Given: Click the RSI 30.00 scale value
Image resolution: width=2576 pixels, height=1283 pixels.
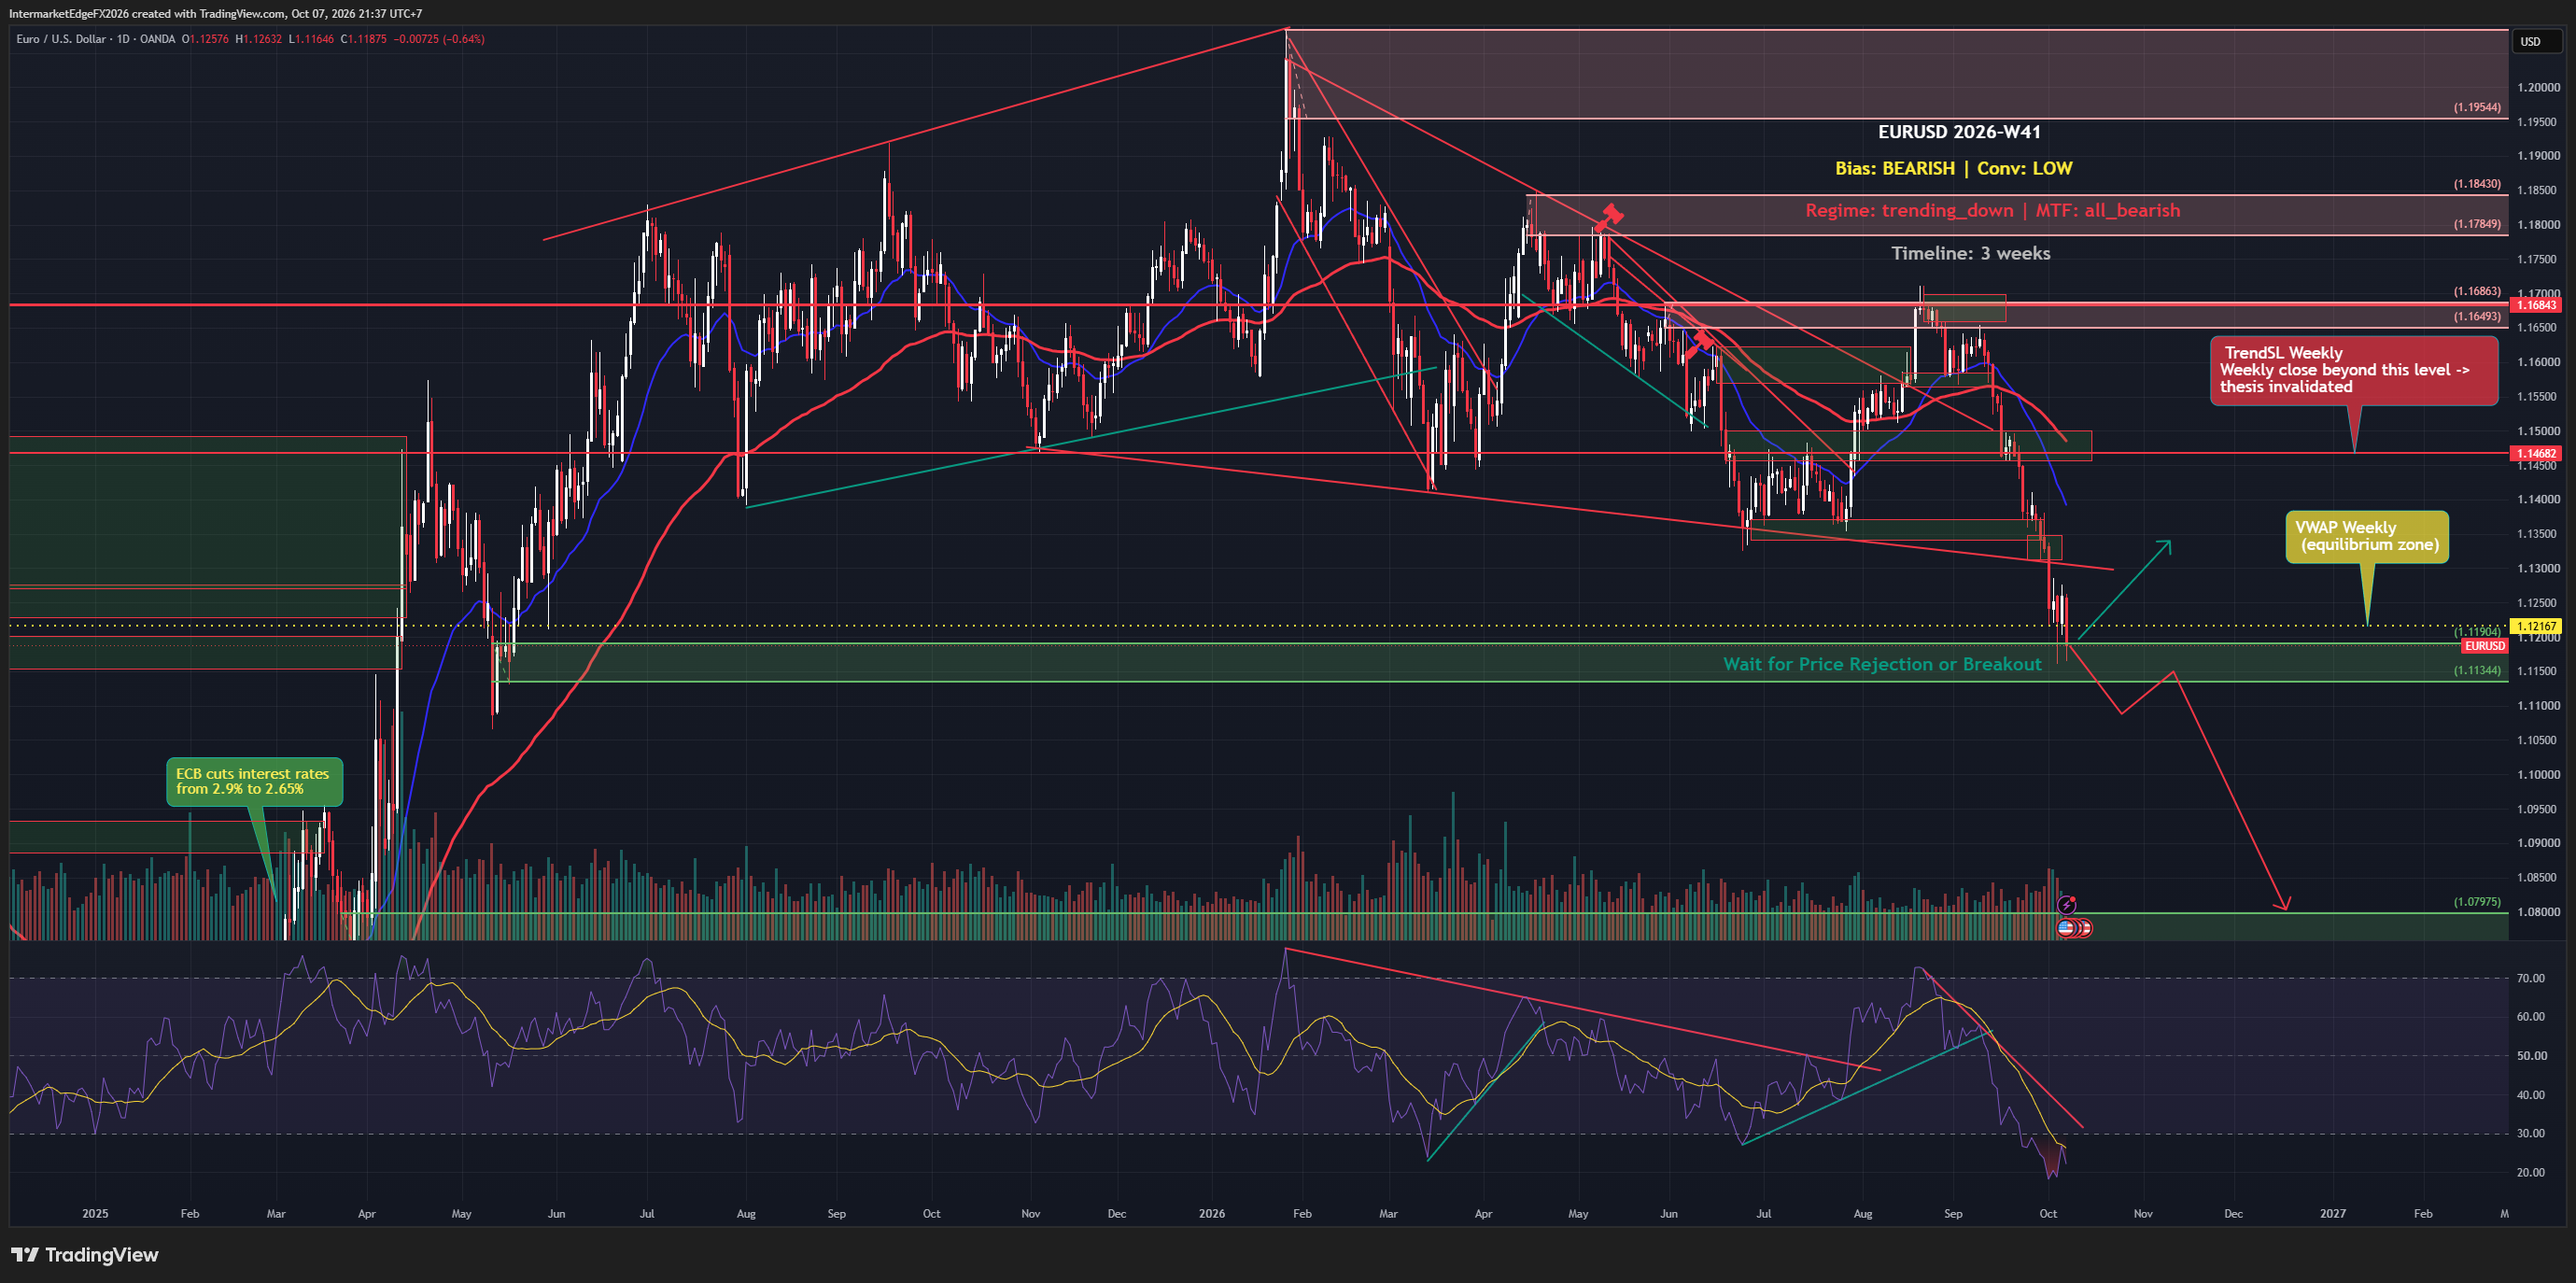Looking at the screenshot, I should tap(2530, 1133).
